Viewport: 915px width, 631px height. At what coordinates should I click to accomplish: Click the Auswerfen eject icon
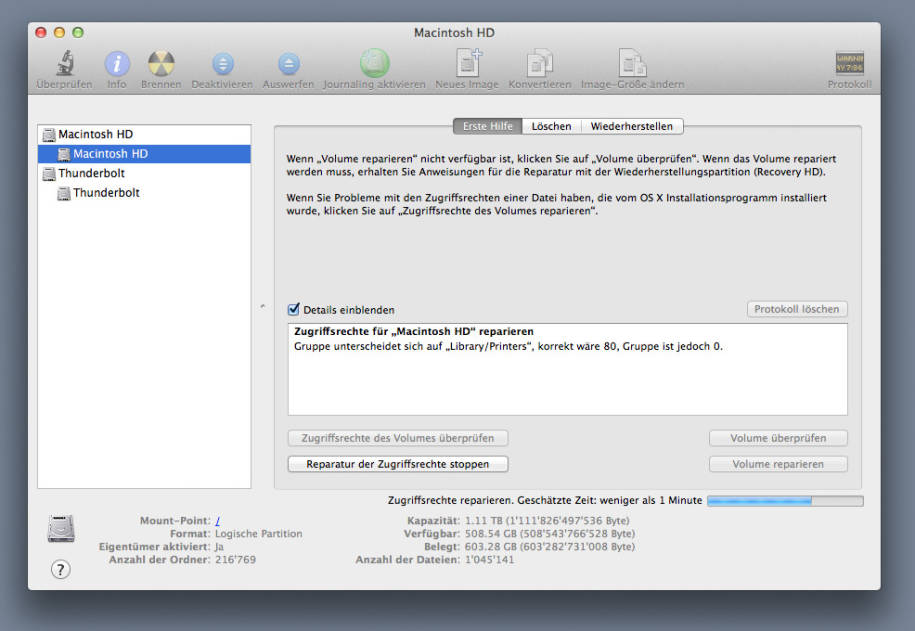pyautogui.click(x=288, y=64)
